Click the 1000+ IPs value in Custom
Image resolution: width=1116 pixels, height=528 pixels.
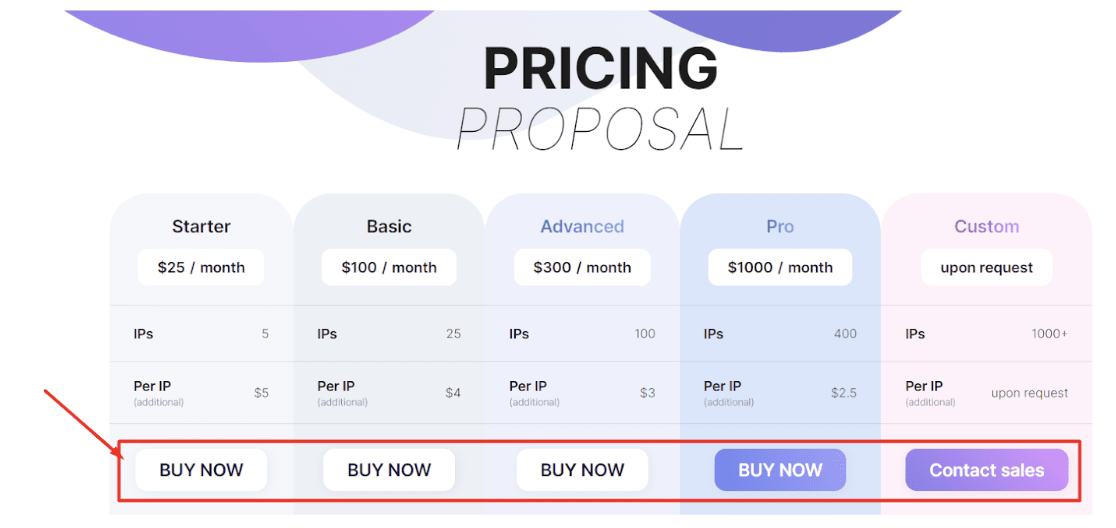pos(1049,334)
